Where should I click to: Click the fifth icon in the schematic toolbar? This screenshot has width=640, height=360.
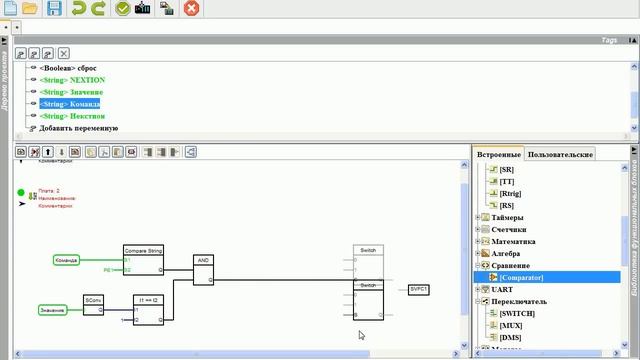pyautogui.click(x=75, y=152)
